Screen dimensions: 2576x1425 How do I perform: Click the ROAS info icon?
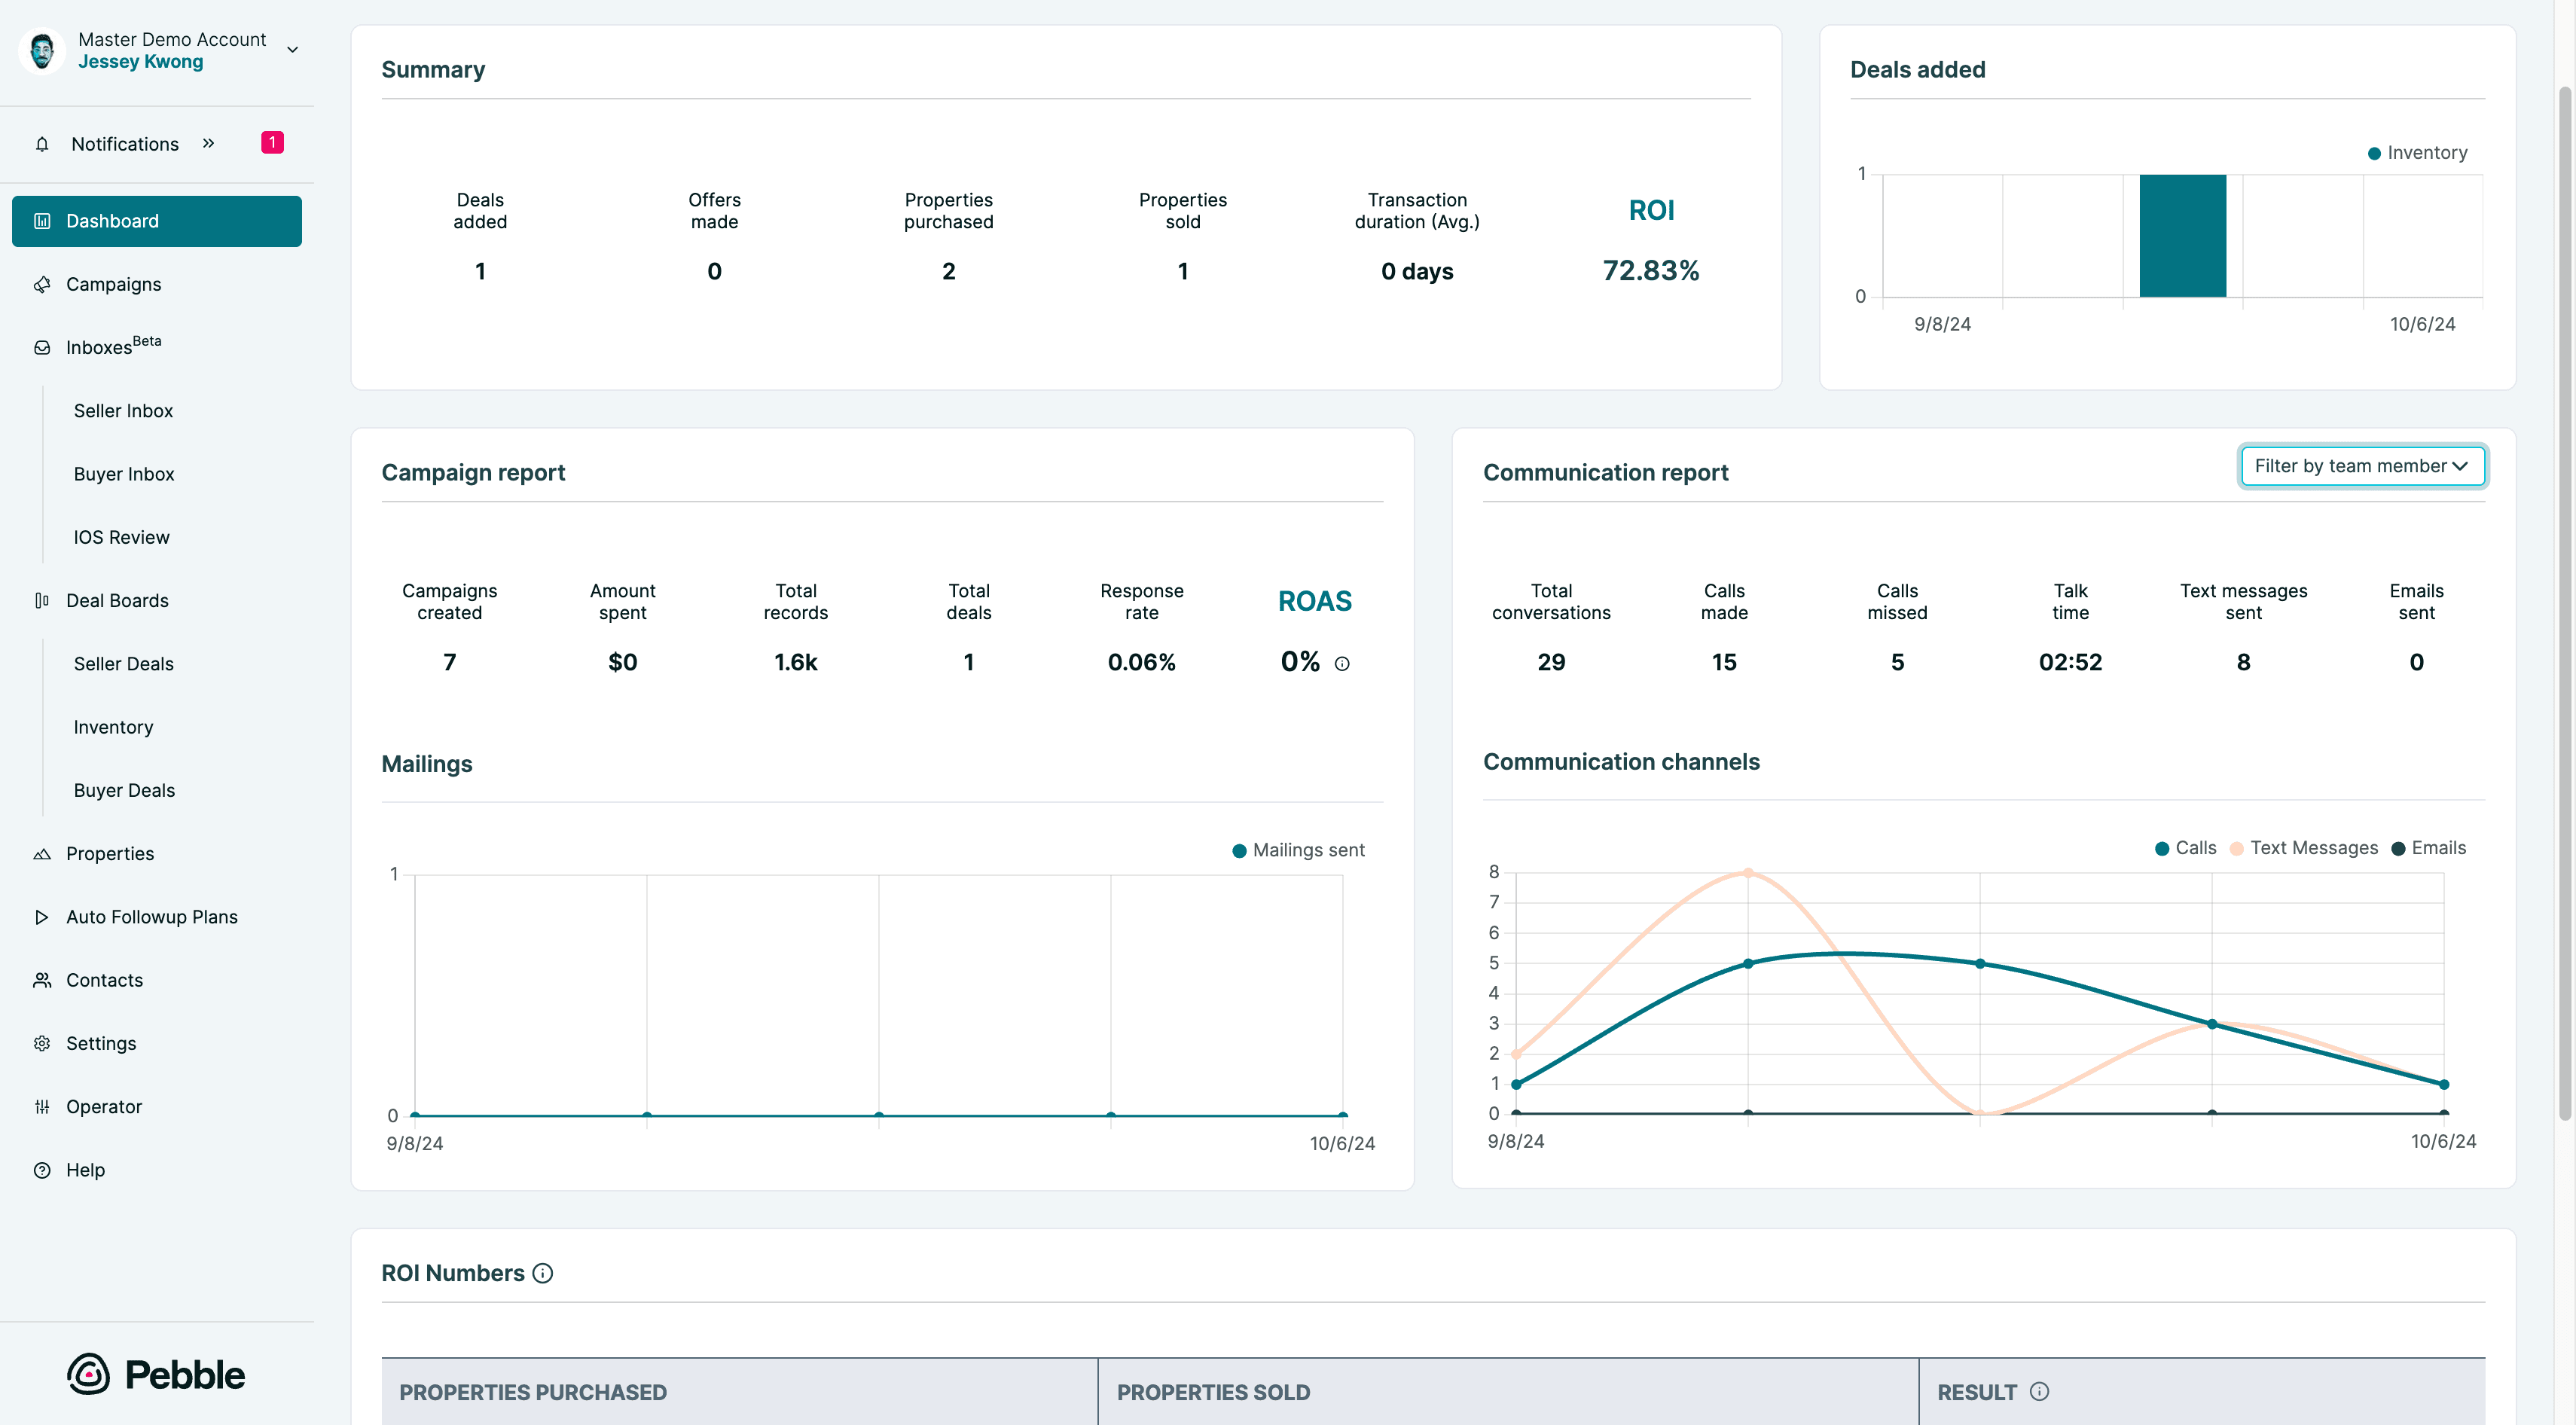click(x=1342, y=664)
